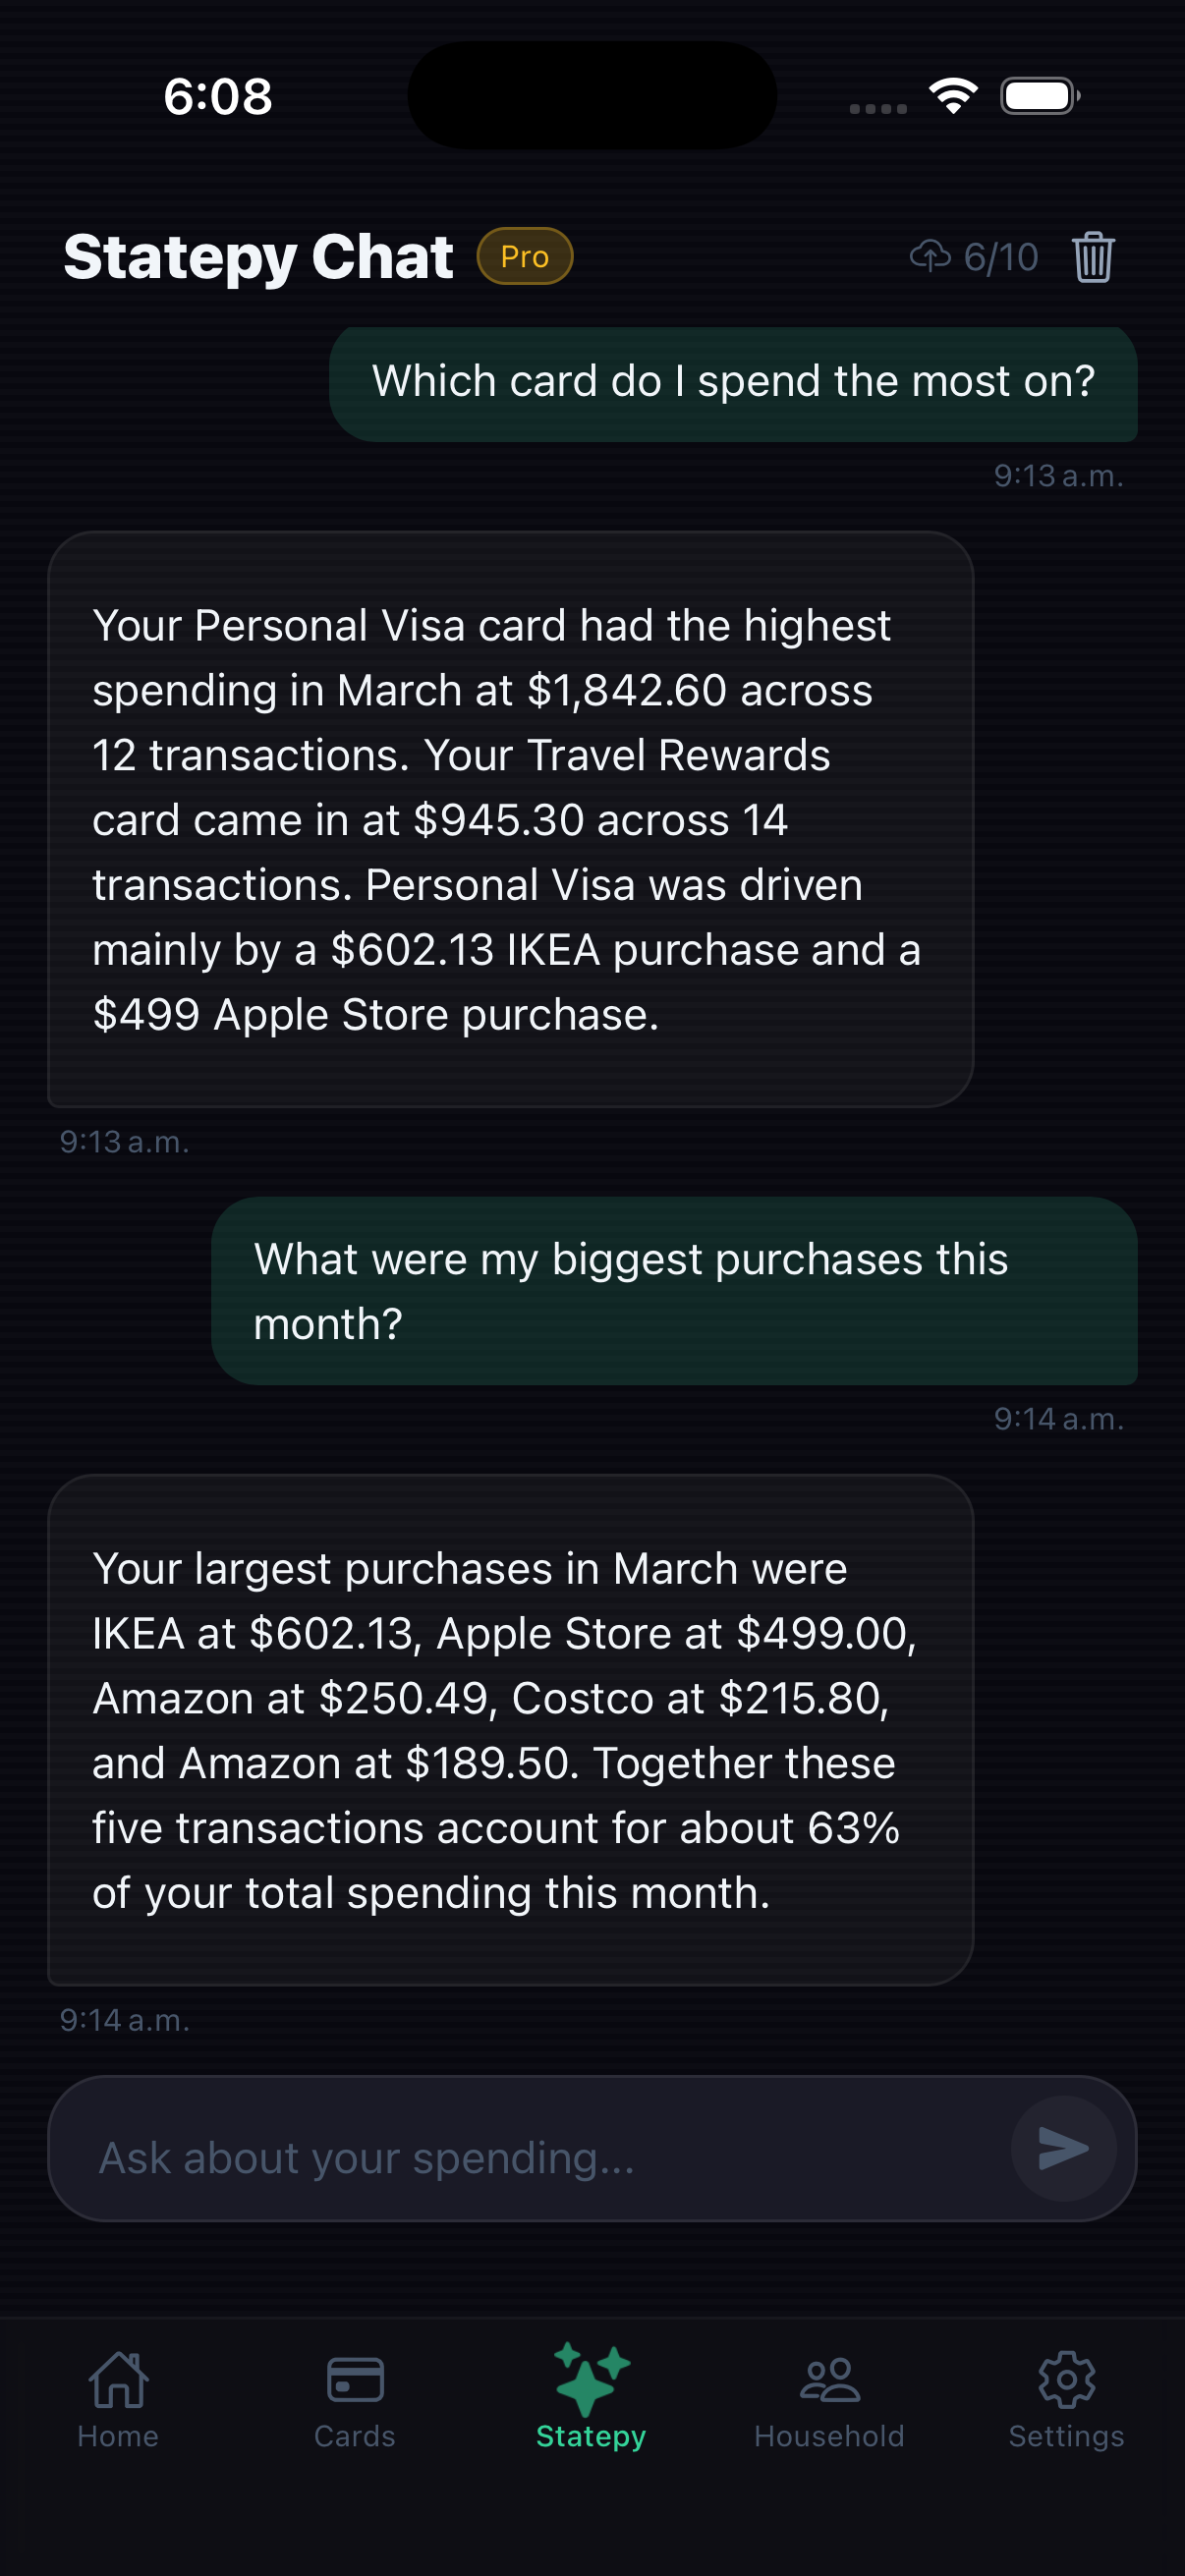
Task: Tap the Wi-Fi status icon
Action: click(953, 96)
